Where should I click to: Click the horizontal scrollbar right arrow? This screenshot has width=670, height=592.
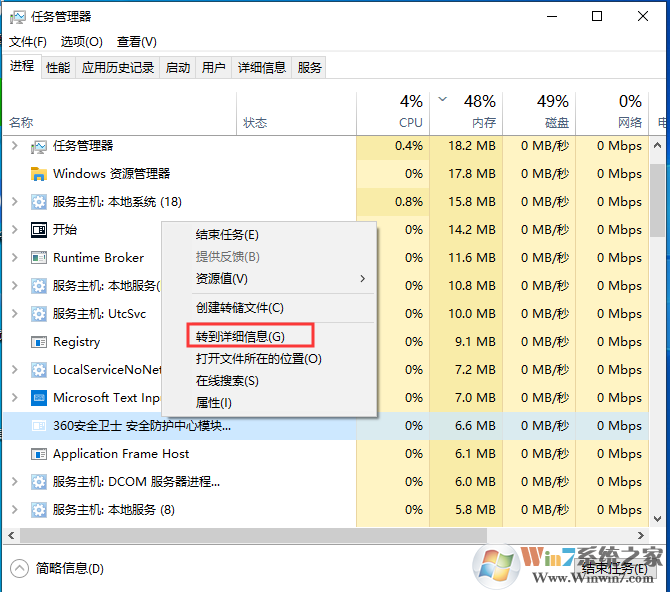pos(641,536)
